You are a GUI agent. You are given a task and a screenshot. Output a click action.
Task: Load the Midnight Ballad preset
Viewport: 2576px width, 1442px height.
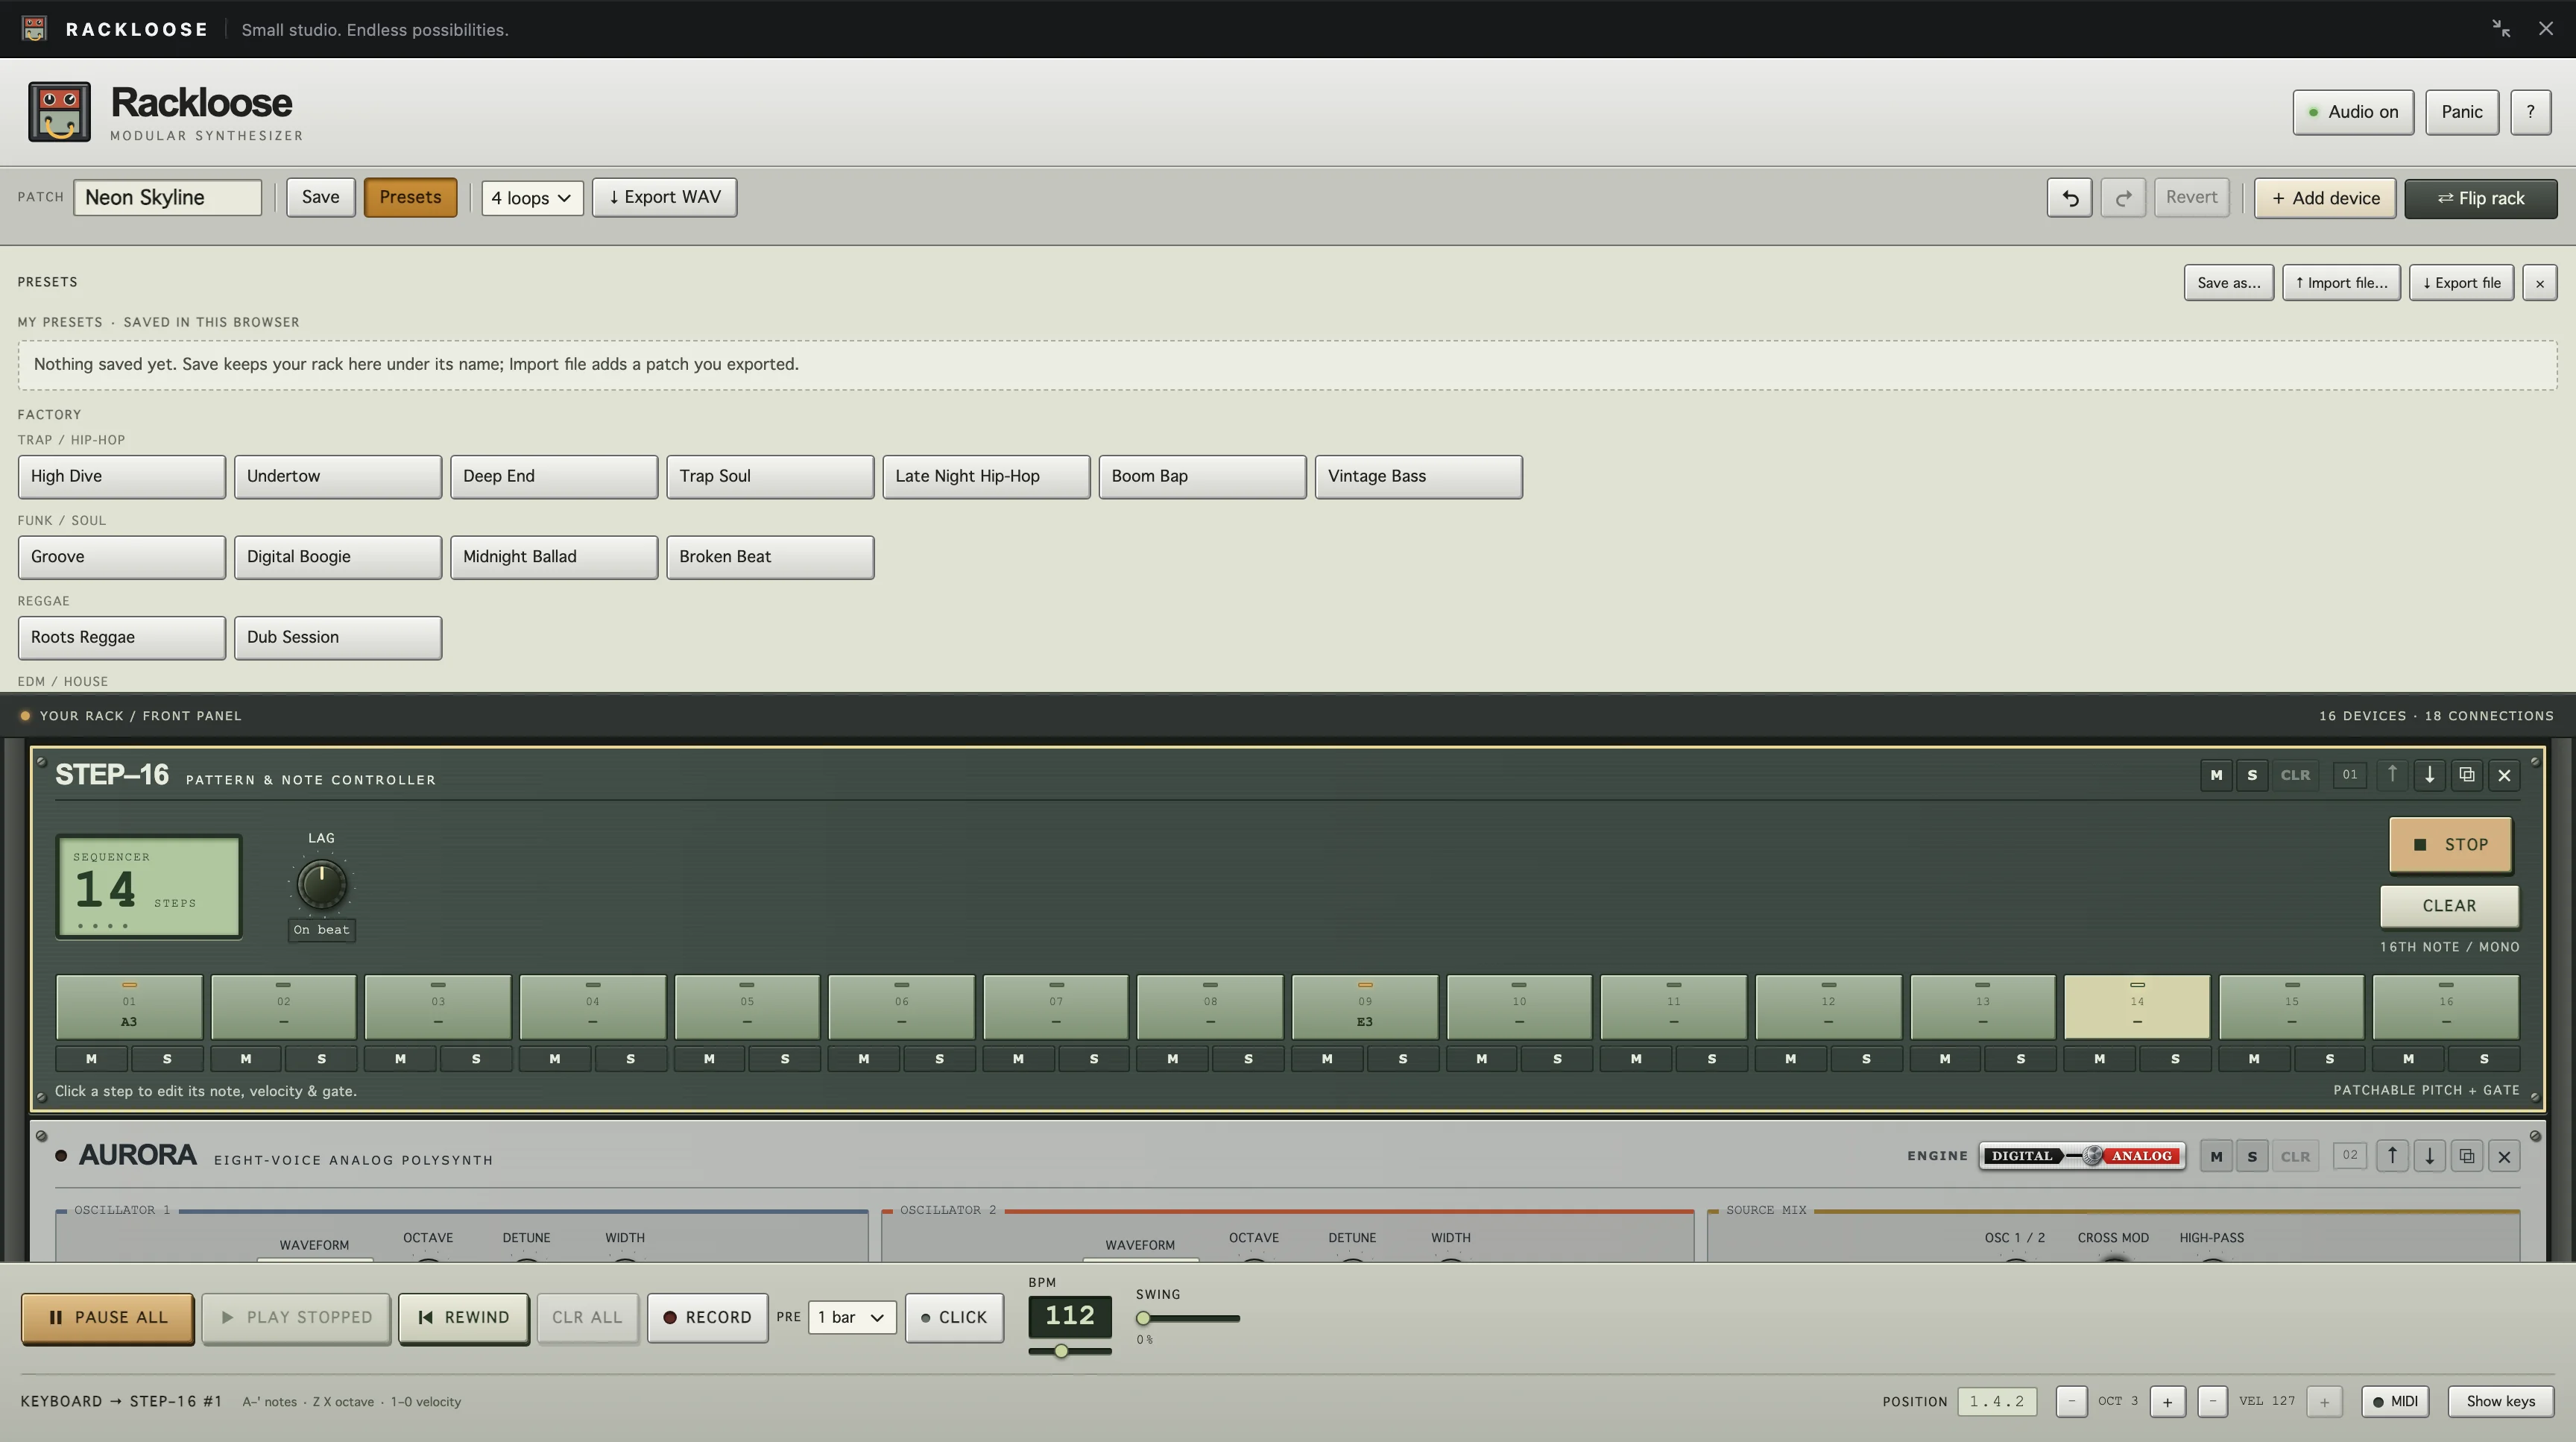(553, 557)
